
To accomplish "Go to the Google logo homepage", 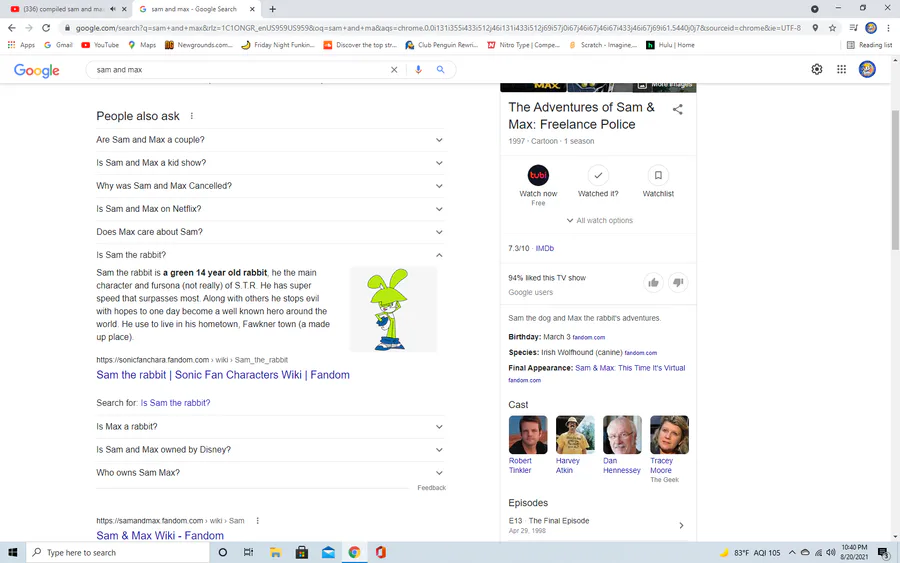I will 37,70.
